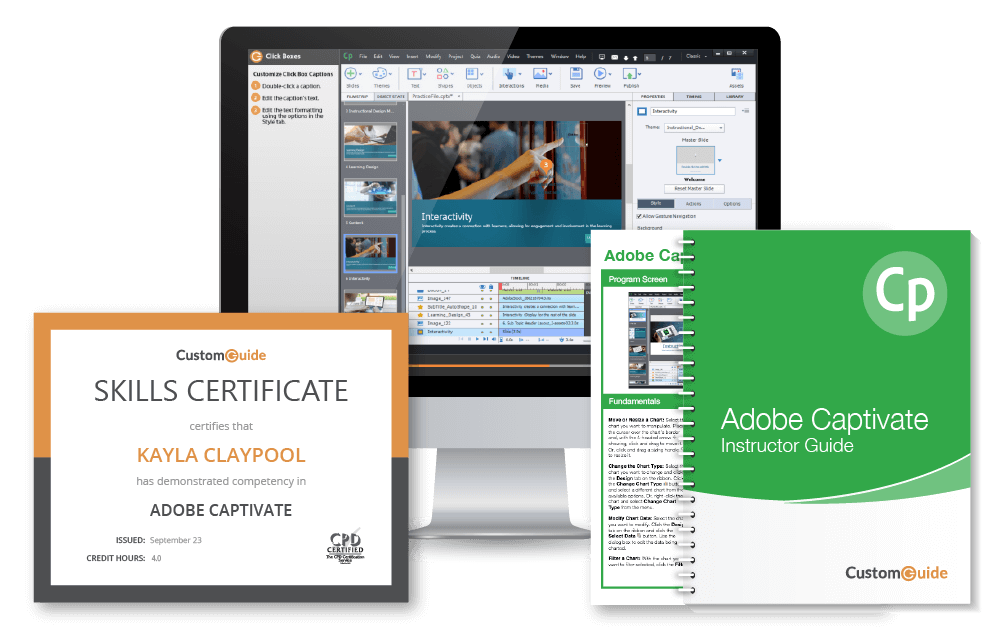Click the Text tool icon
This screenshot has height=631, width=1001.
[413, 74]
